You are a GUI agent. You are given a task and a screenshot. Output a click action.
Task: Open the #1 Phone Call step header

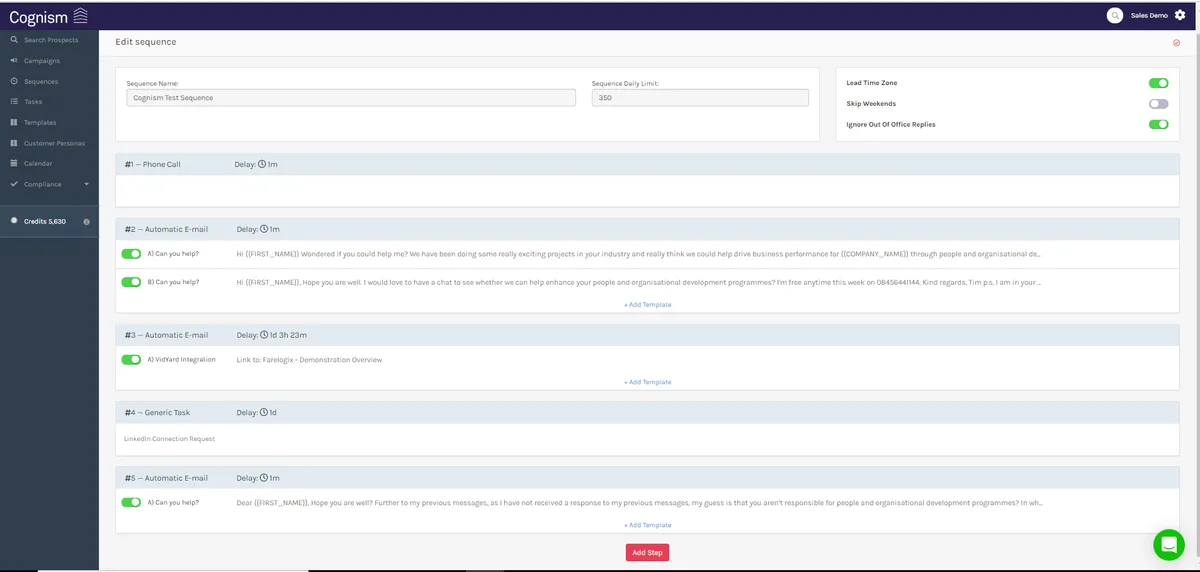[x=647, y=164]
